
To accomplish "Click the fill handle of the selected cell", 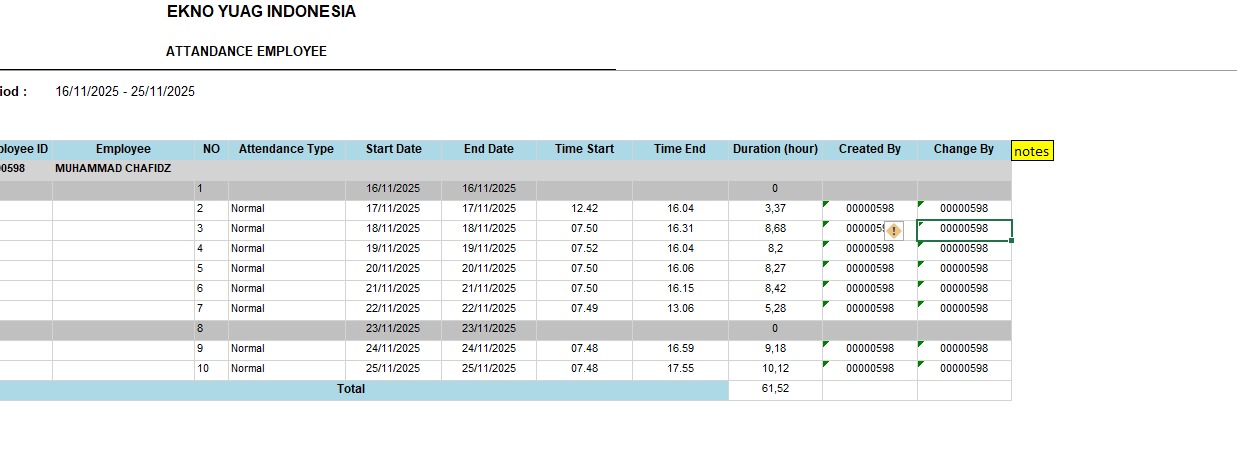I will tap(1011, 240).
